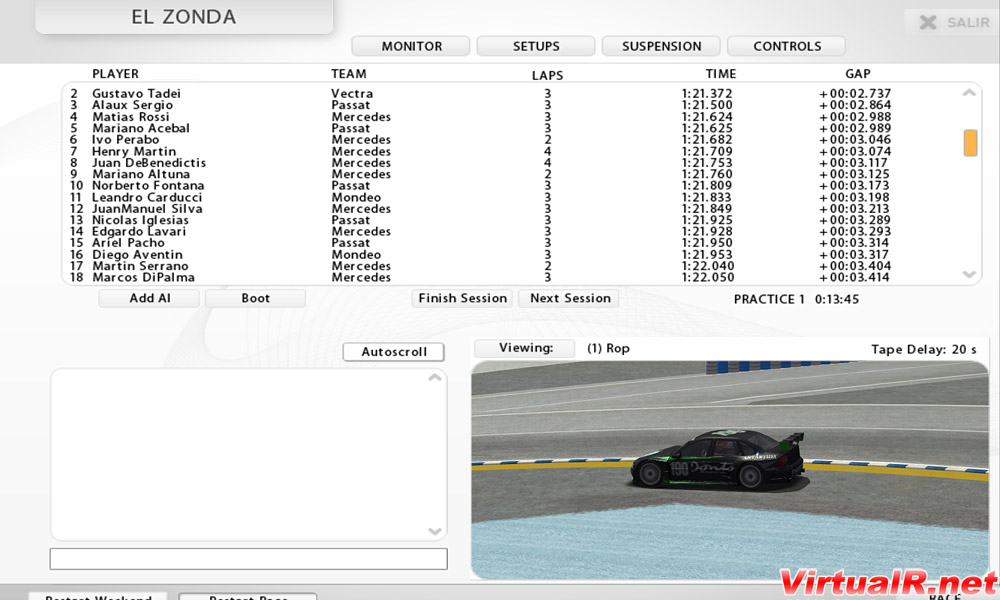The image size is (1000, 600).
Task: Click lap time 1:21.372
Action: (x=707, y=94)
